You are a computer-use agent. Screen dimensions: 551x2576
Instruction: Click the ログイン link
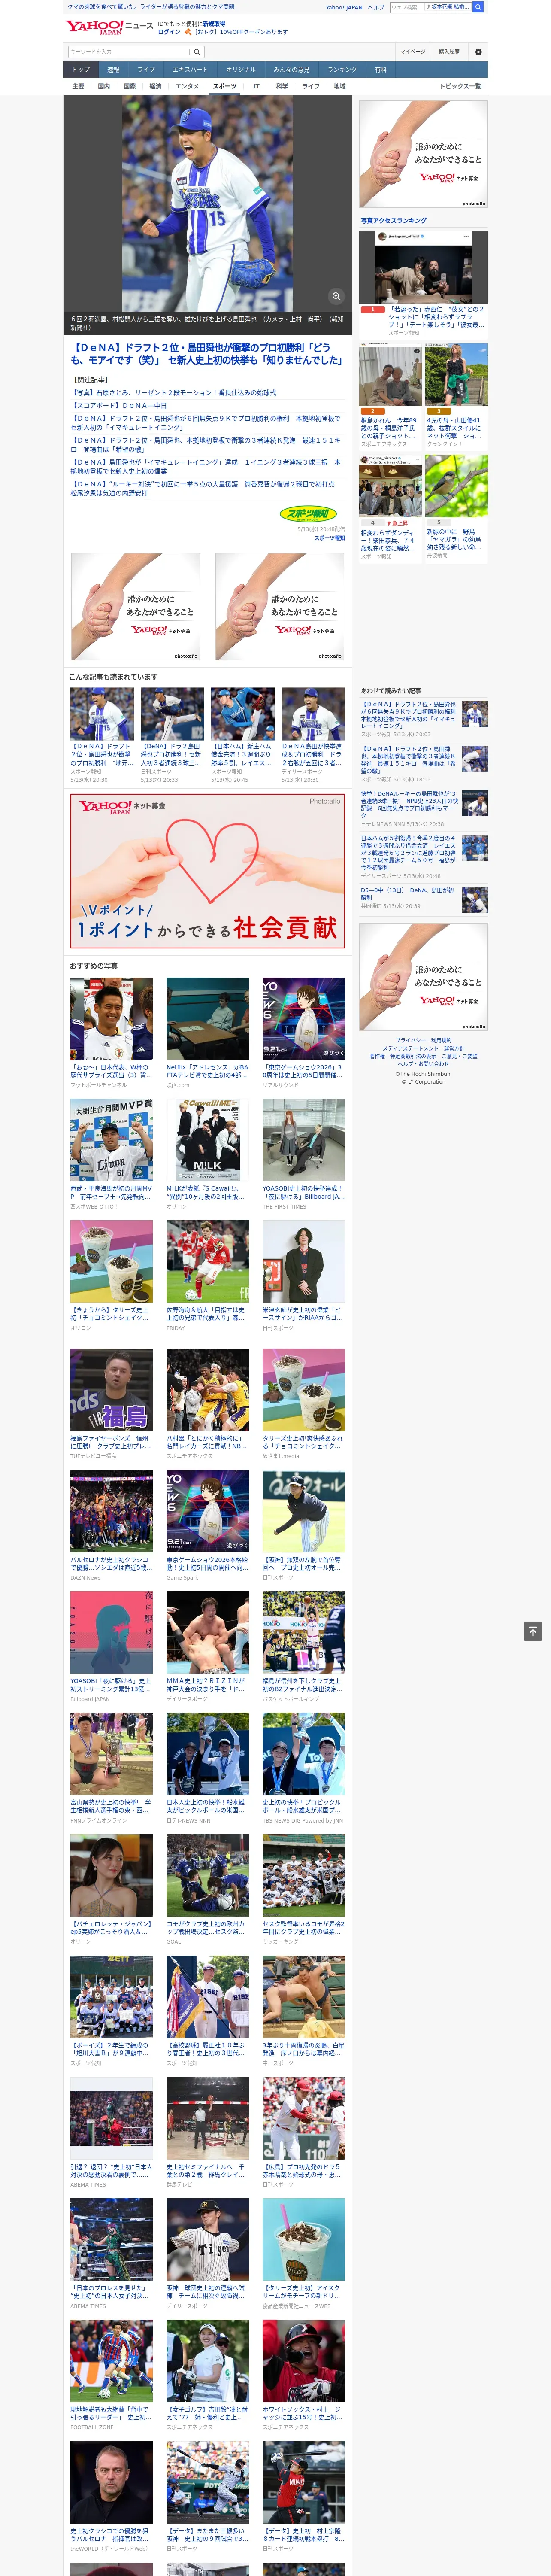169,32
